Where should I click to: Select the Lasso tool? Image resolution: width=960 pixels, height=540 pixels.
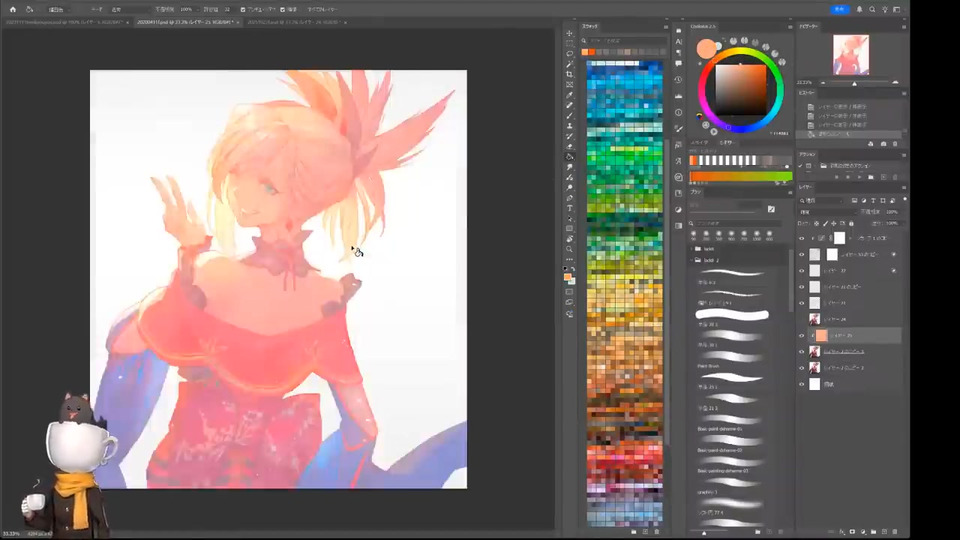pos(570,54)
